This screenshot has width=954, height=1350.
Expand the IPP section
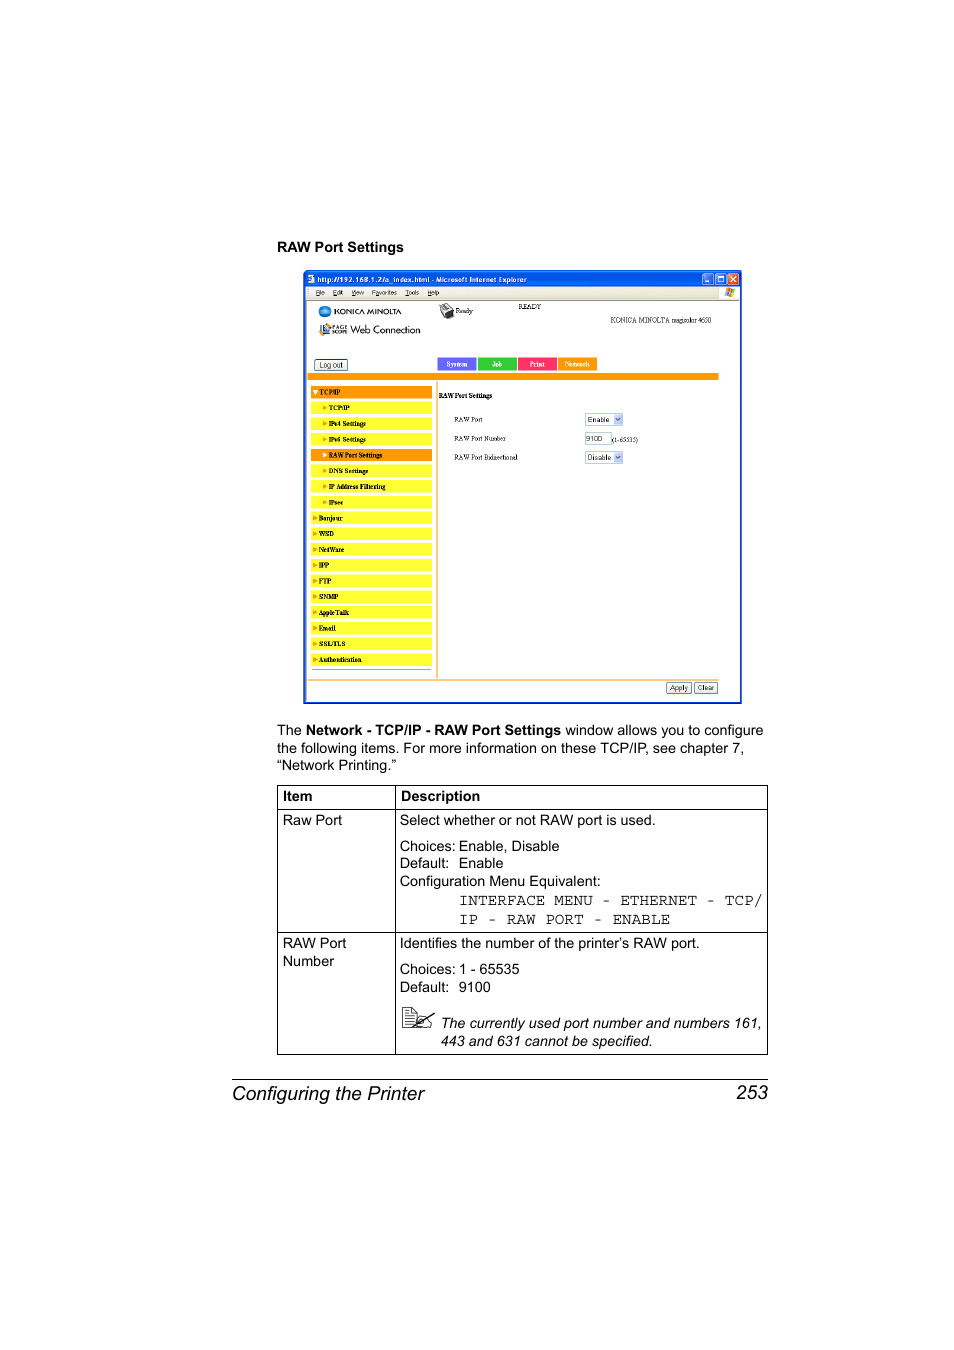[371, 565]
